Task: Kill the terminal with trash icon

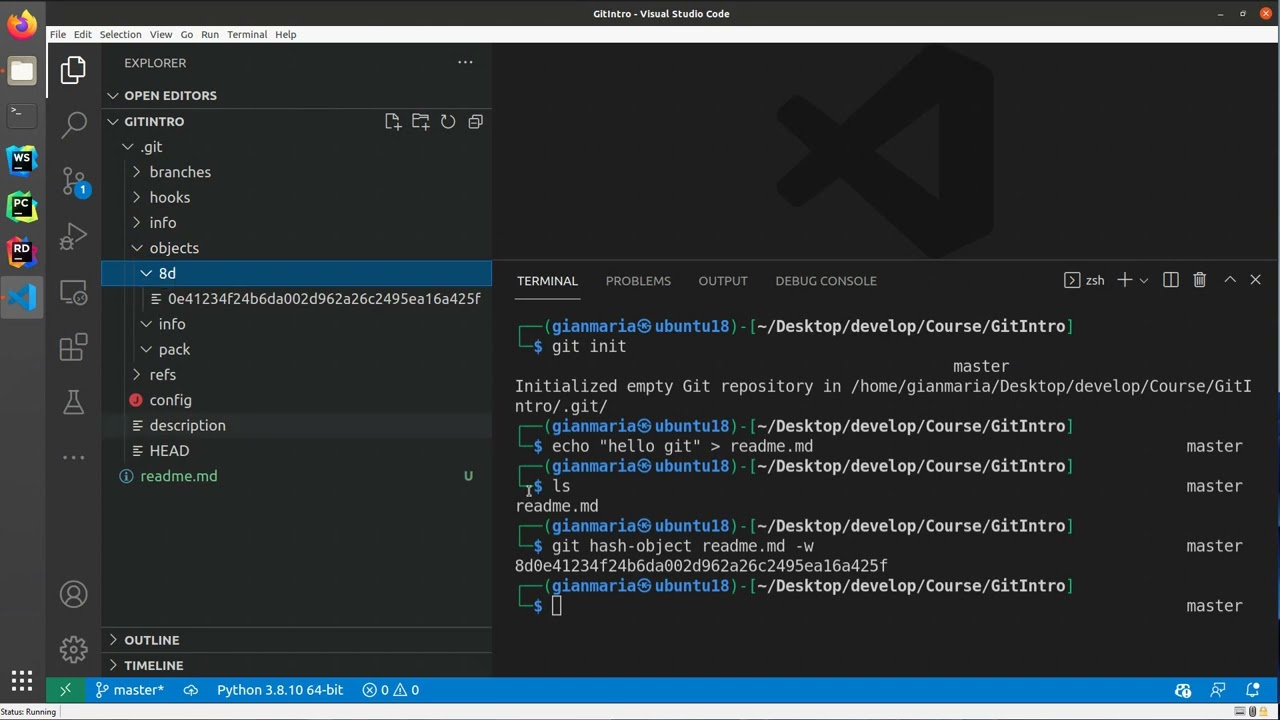Action: coord(1200,280)
